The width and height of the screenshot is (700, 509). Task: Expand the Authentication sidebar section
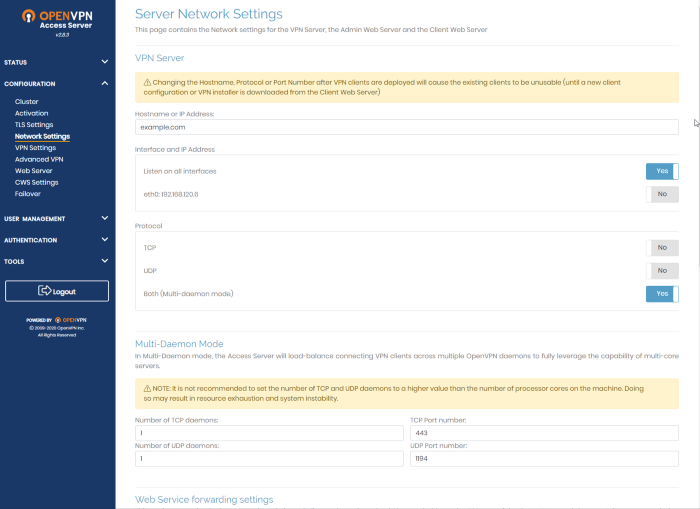[x=104, y=240]
